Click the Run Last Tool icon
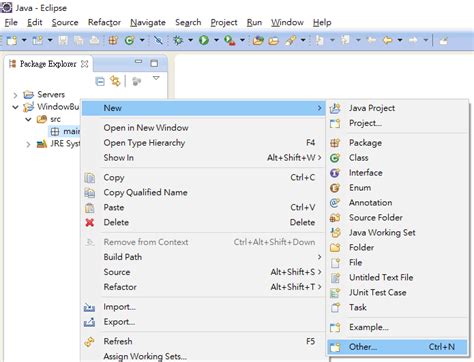This screenshot has height=362, width=474. click(x=229, y=41)
